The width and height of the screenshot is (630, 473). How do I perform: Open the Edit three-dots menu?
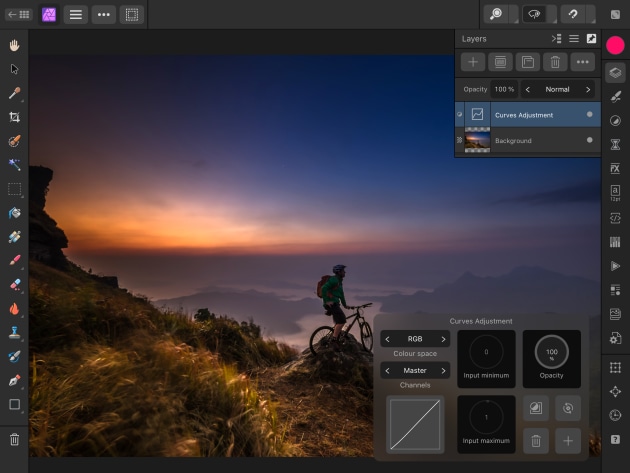104,15
